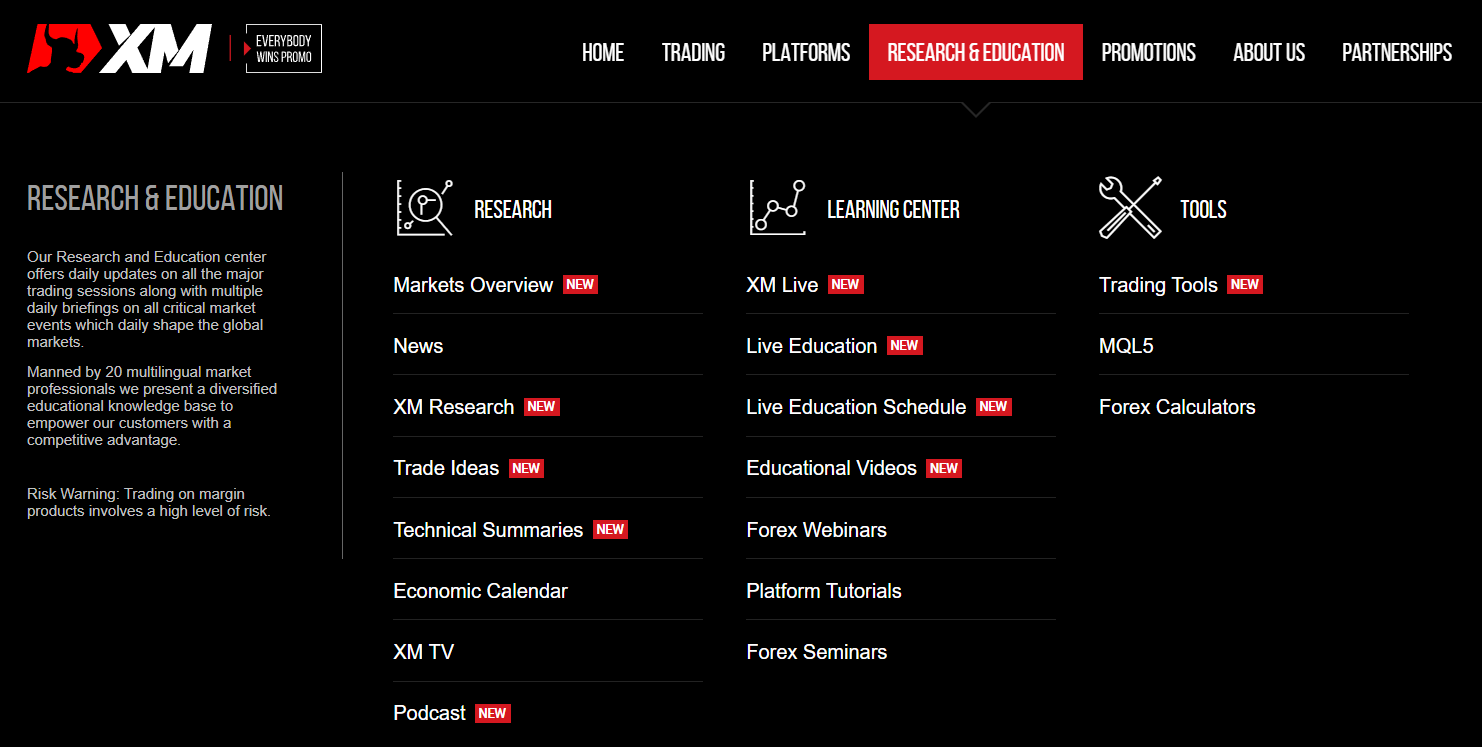
Task: Open the XM TV link
Action: point(424,652)
